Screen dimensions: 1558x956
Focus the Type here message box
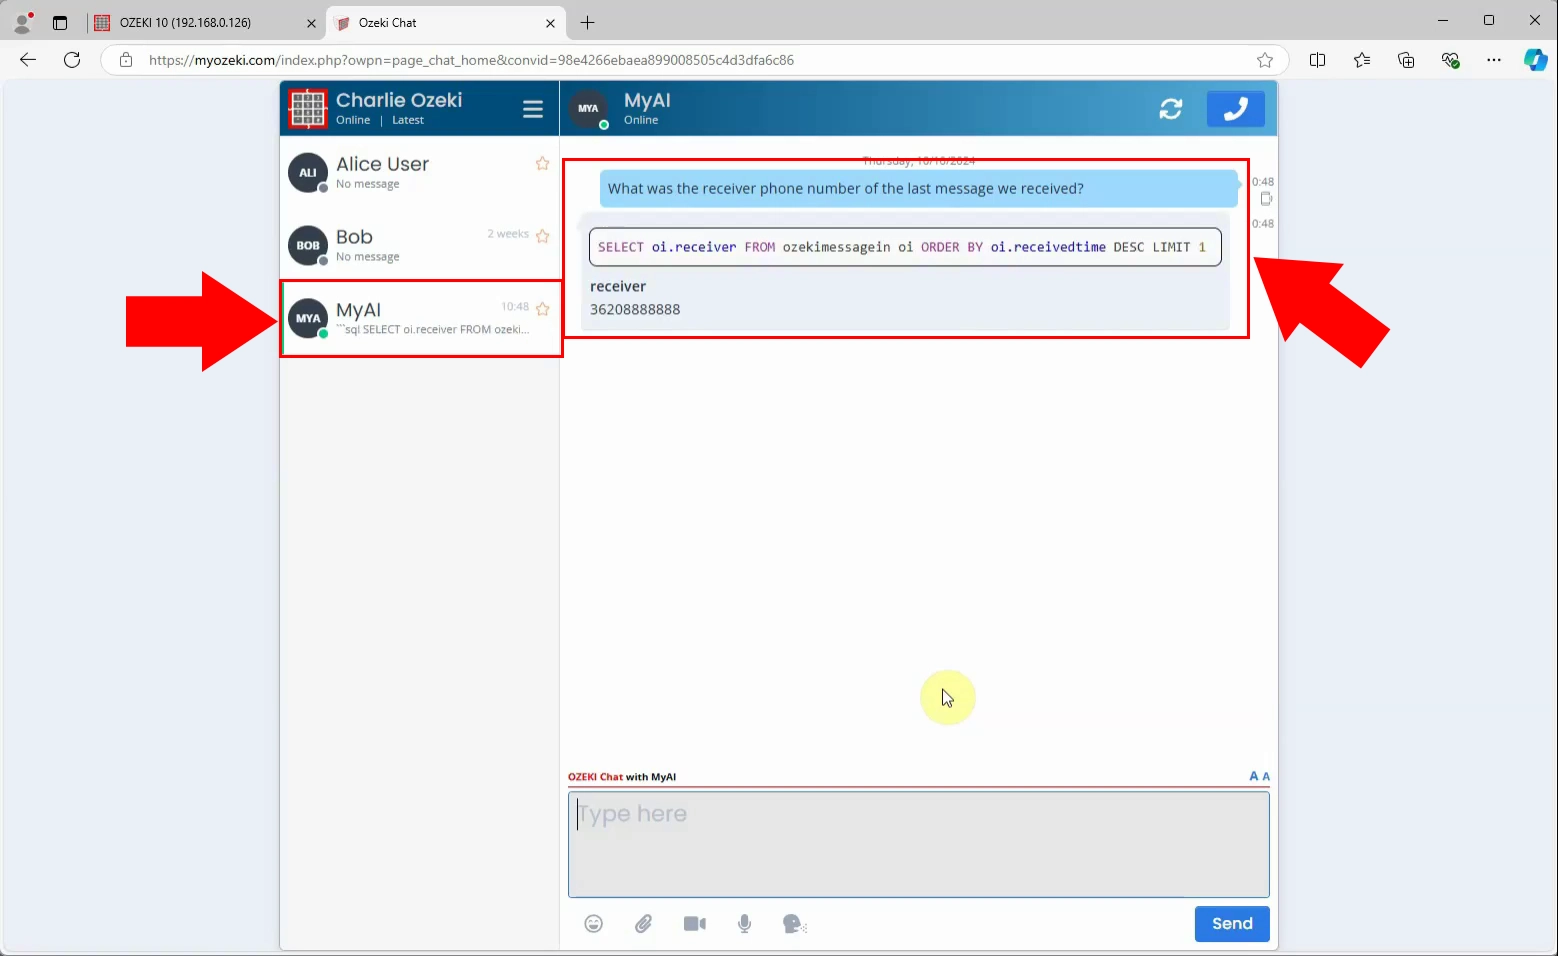919,845
